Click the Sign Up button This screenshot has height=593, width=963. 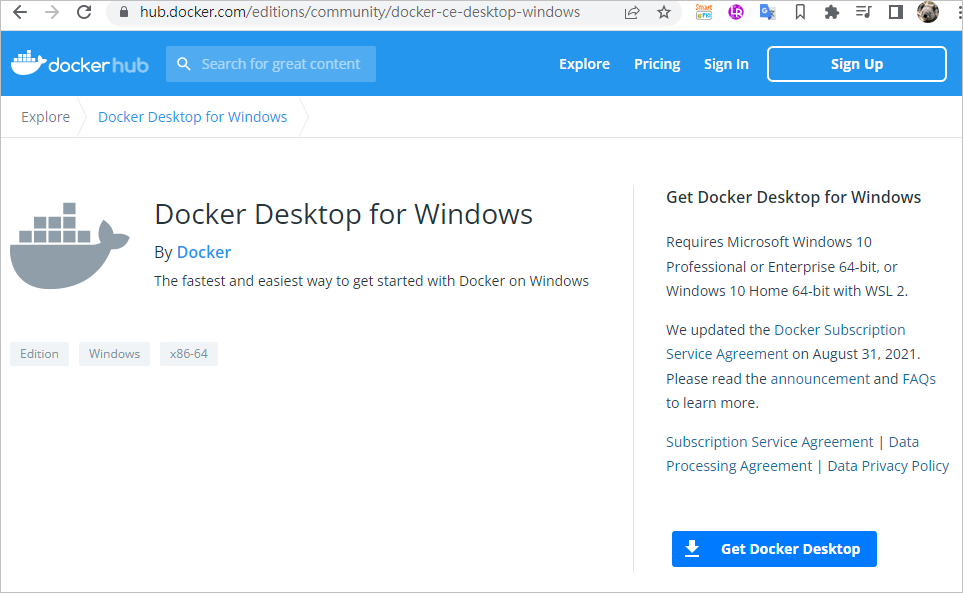[x=856, y=64]
